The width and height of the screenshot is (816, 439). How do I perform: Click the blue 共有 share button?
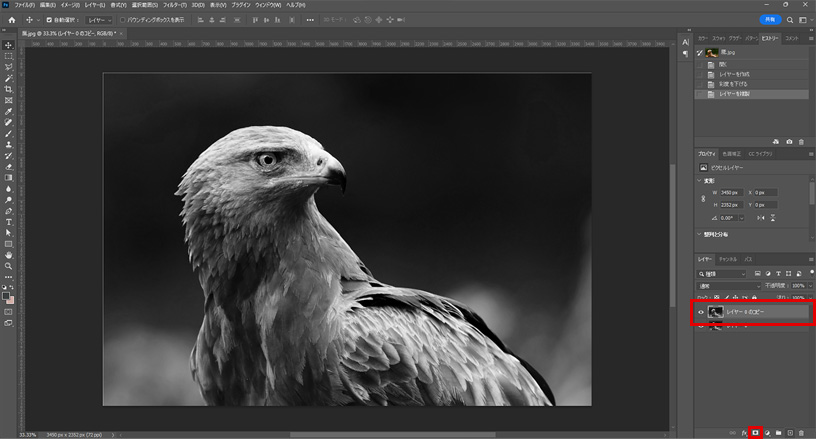click(x=770, y=20)
